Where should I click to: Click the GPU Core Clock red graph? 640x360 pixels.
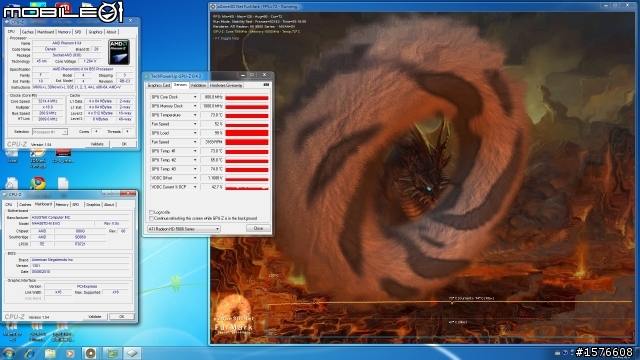tap(247, 97)
